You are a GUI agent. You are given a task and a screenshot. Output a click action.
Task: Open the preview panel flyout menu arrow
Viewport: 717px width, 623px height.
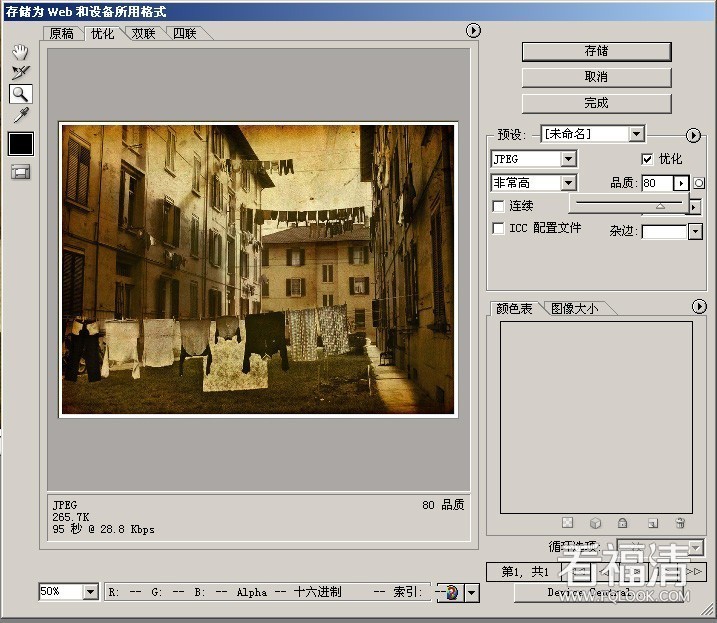(x=473, y=31)
